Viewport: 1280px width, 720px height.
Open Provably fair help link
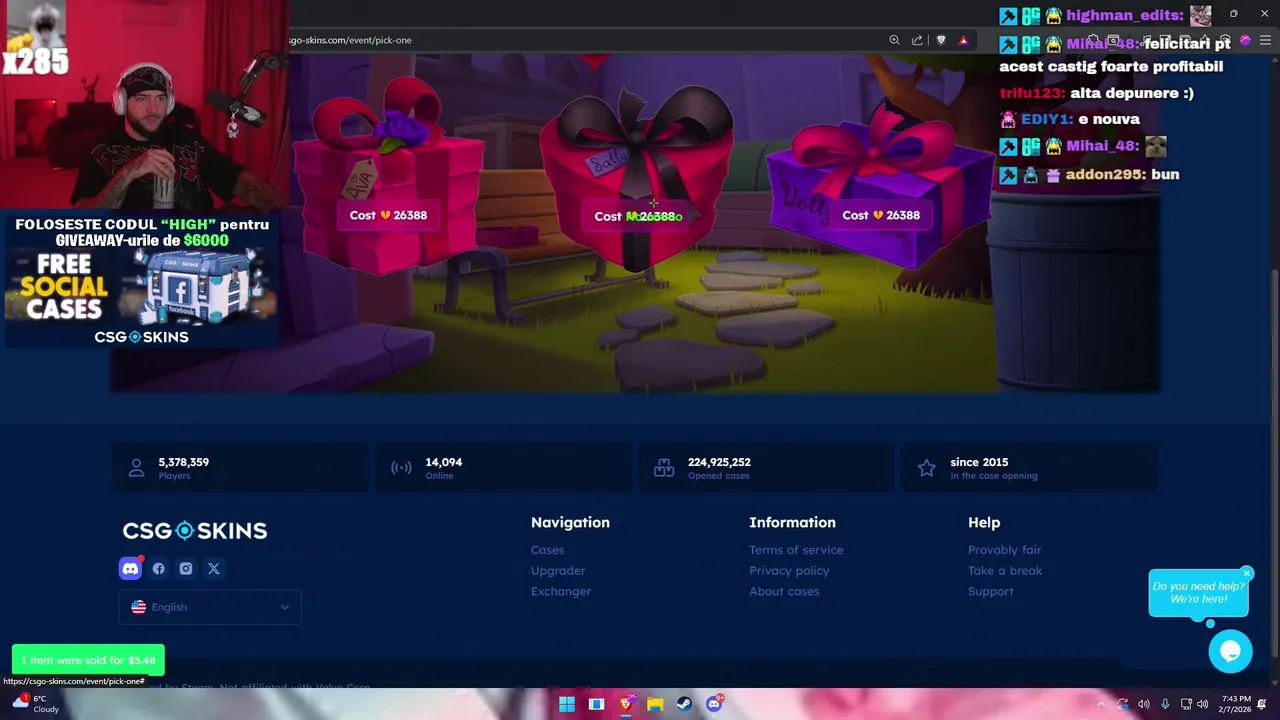tap(1004, 550)
